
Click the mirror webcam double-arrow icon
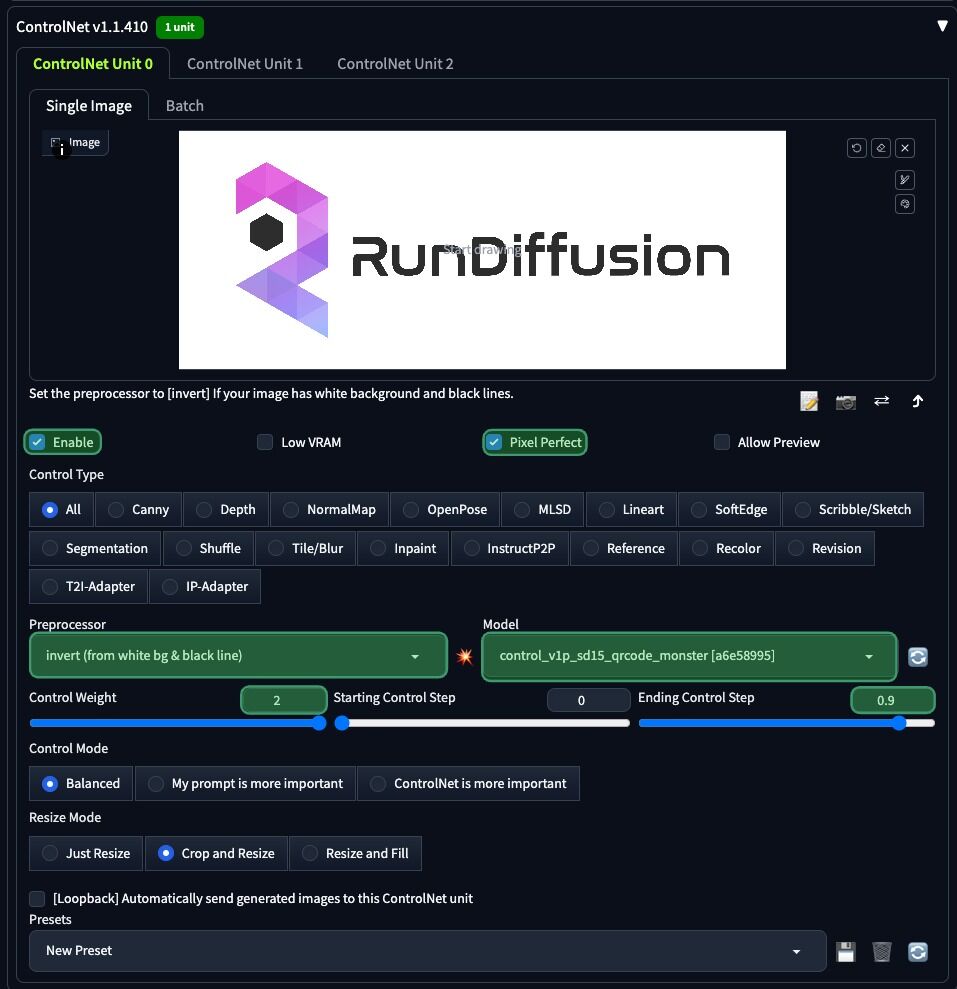(x=881, y=401)
